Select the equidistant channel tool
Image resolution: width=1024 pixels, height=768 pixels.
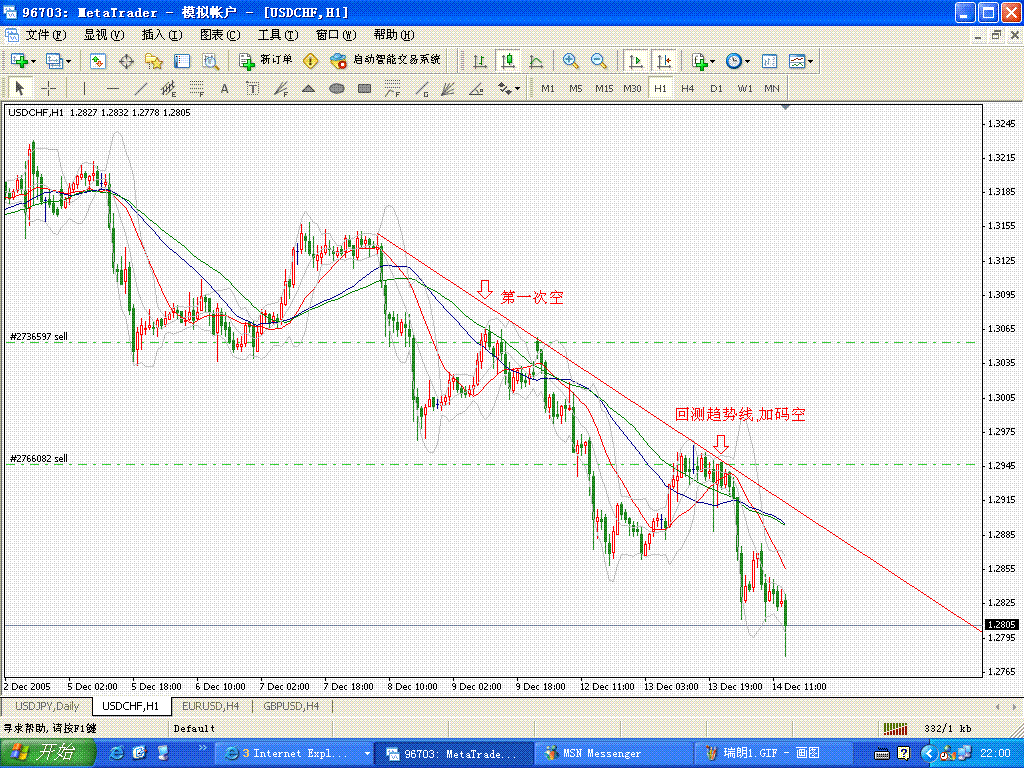(x=168, y=88)
